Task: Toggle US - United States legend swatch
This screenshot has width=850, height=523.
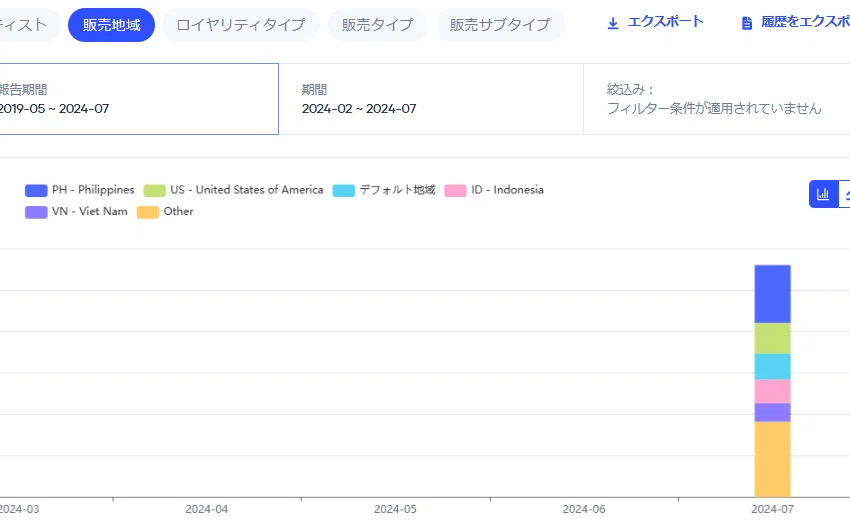Action: (154, 190)
